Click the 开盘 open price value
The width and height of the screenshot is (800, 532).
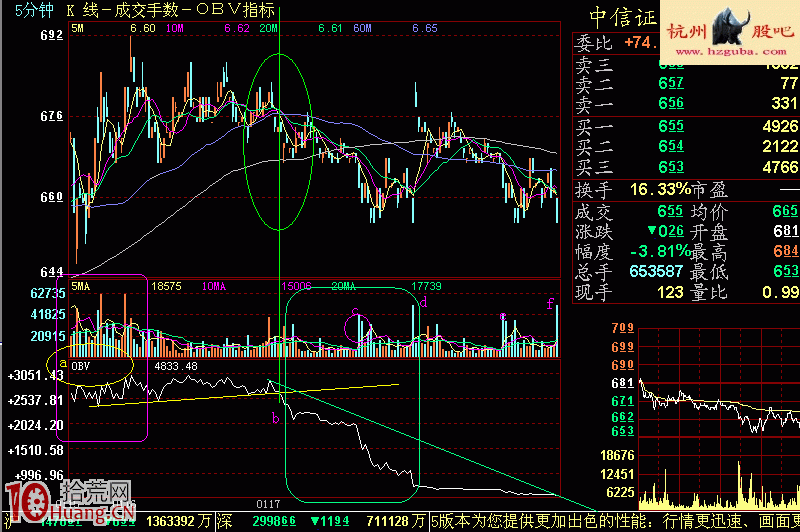point(786,232)
